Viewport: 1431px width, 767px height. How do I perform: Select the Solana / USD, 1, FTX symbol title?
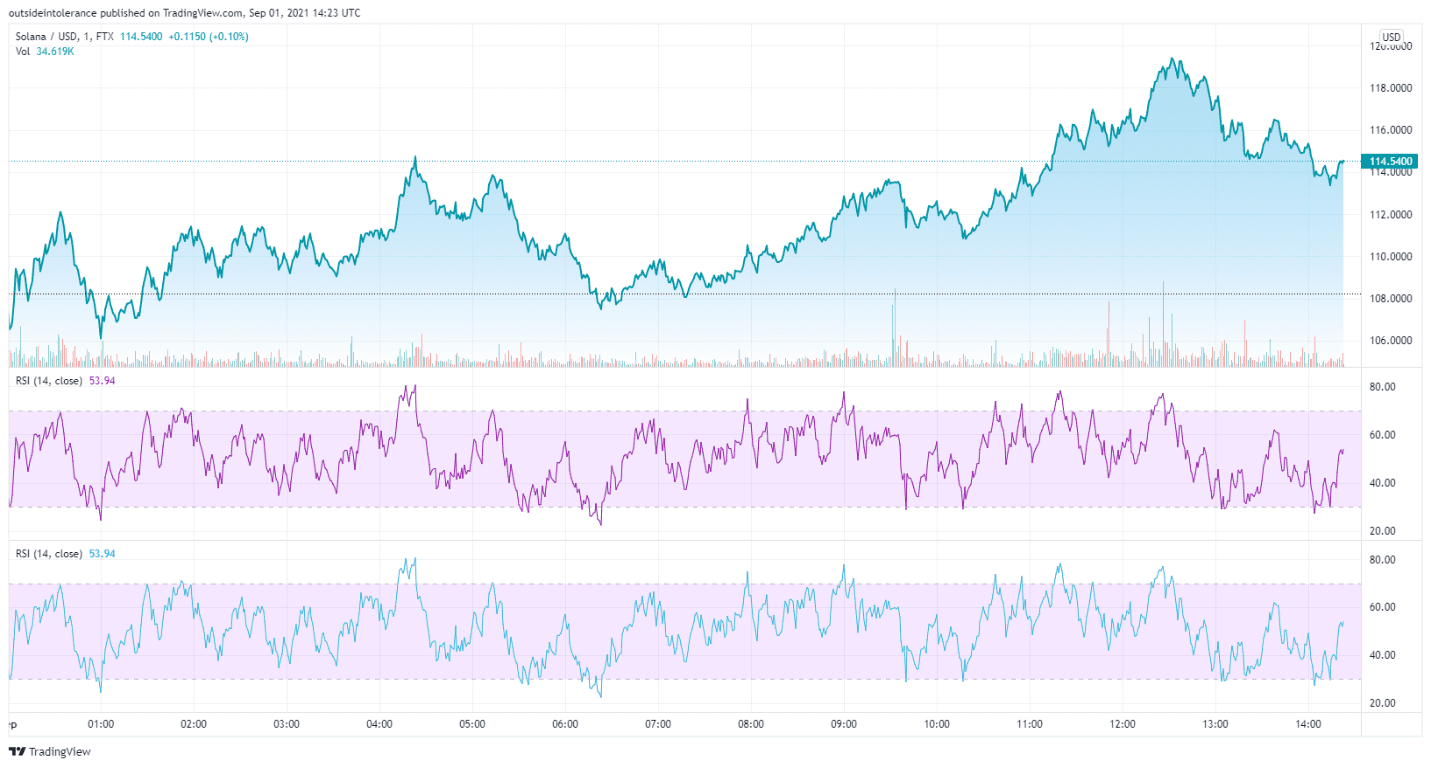66,37
